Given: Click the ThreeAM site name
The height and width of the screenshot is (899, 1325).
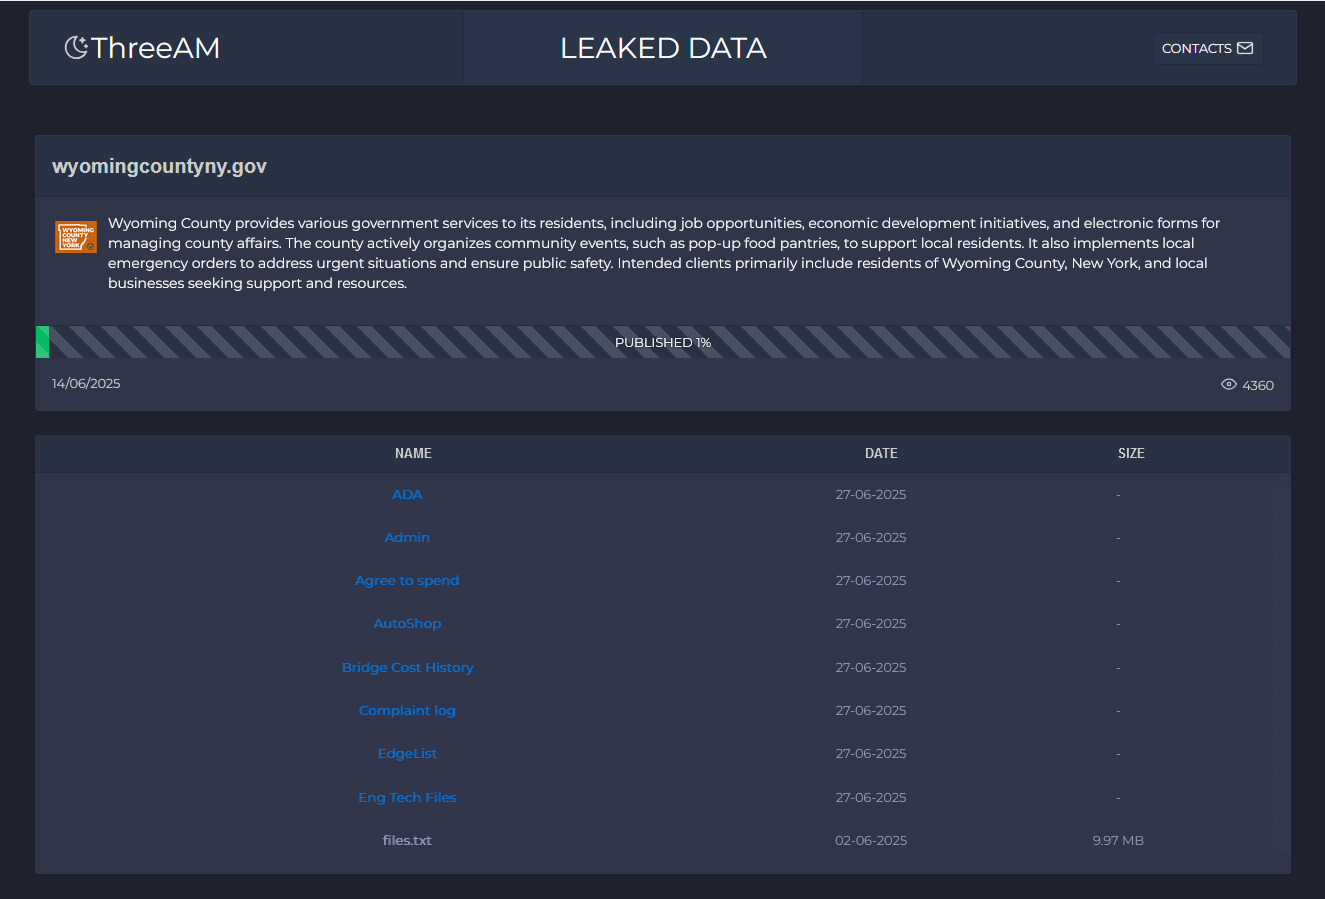Looking at the screenshot, I should 155,48.
